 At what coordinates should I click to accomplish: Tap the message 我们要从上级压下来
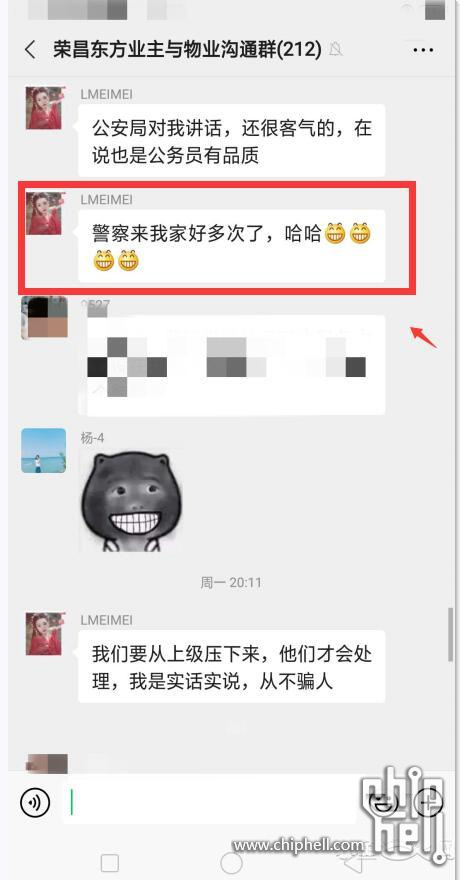[x=232, y=667]
